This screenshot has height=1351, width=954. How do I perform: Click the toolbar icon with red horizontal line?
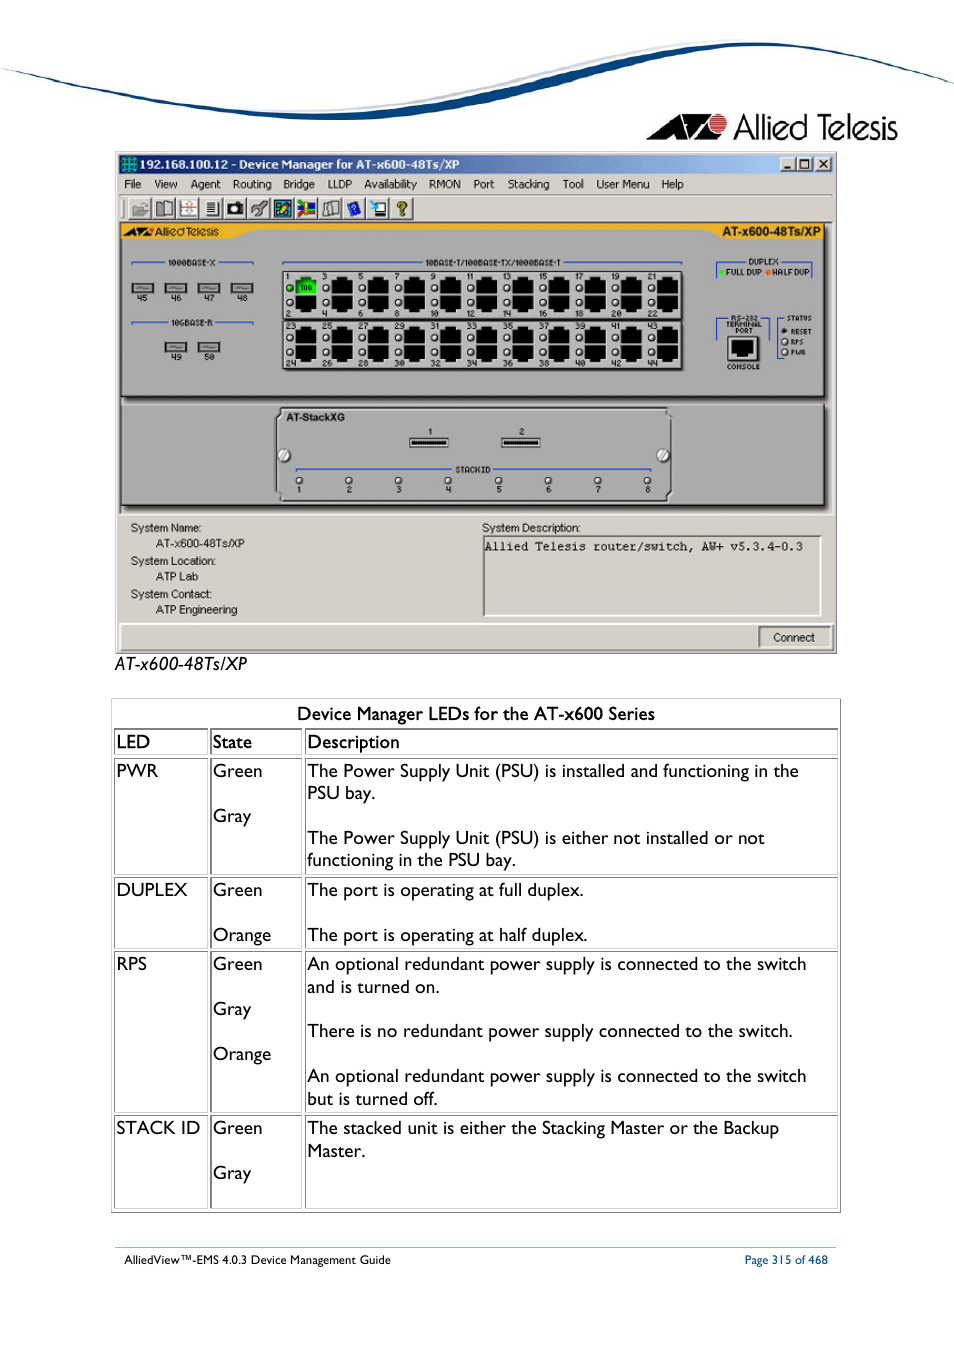[188, 208]
